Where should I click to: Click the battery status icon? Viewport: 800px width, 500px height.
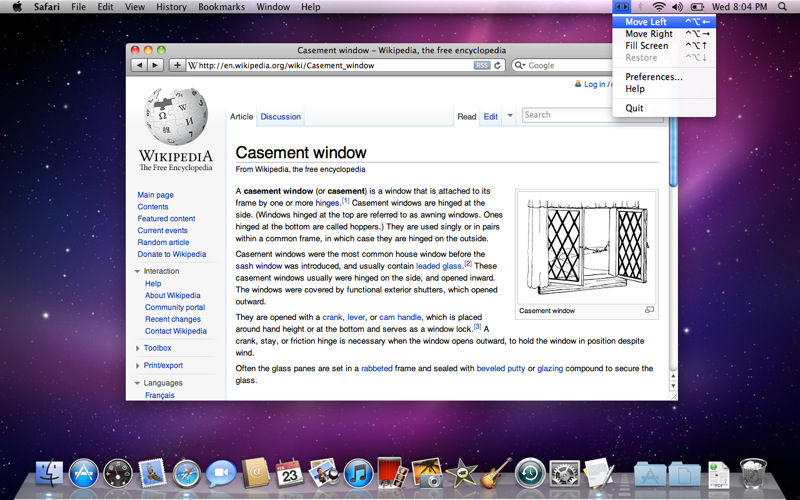pos(697,7)
